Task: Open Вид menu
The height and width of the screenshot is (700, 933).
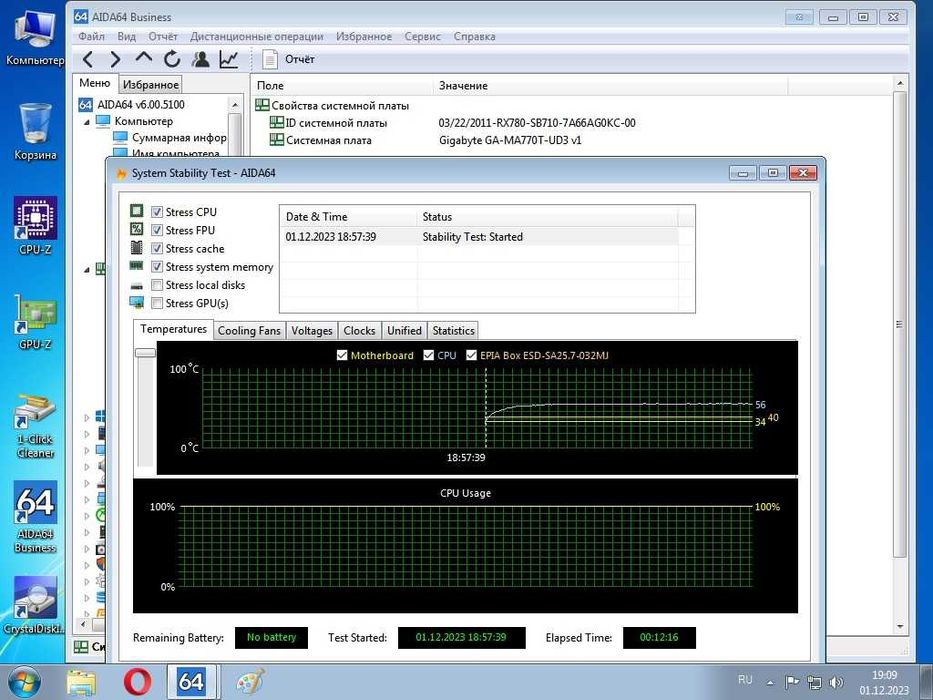Action: [127, 36]
